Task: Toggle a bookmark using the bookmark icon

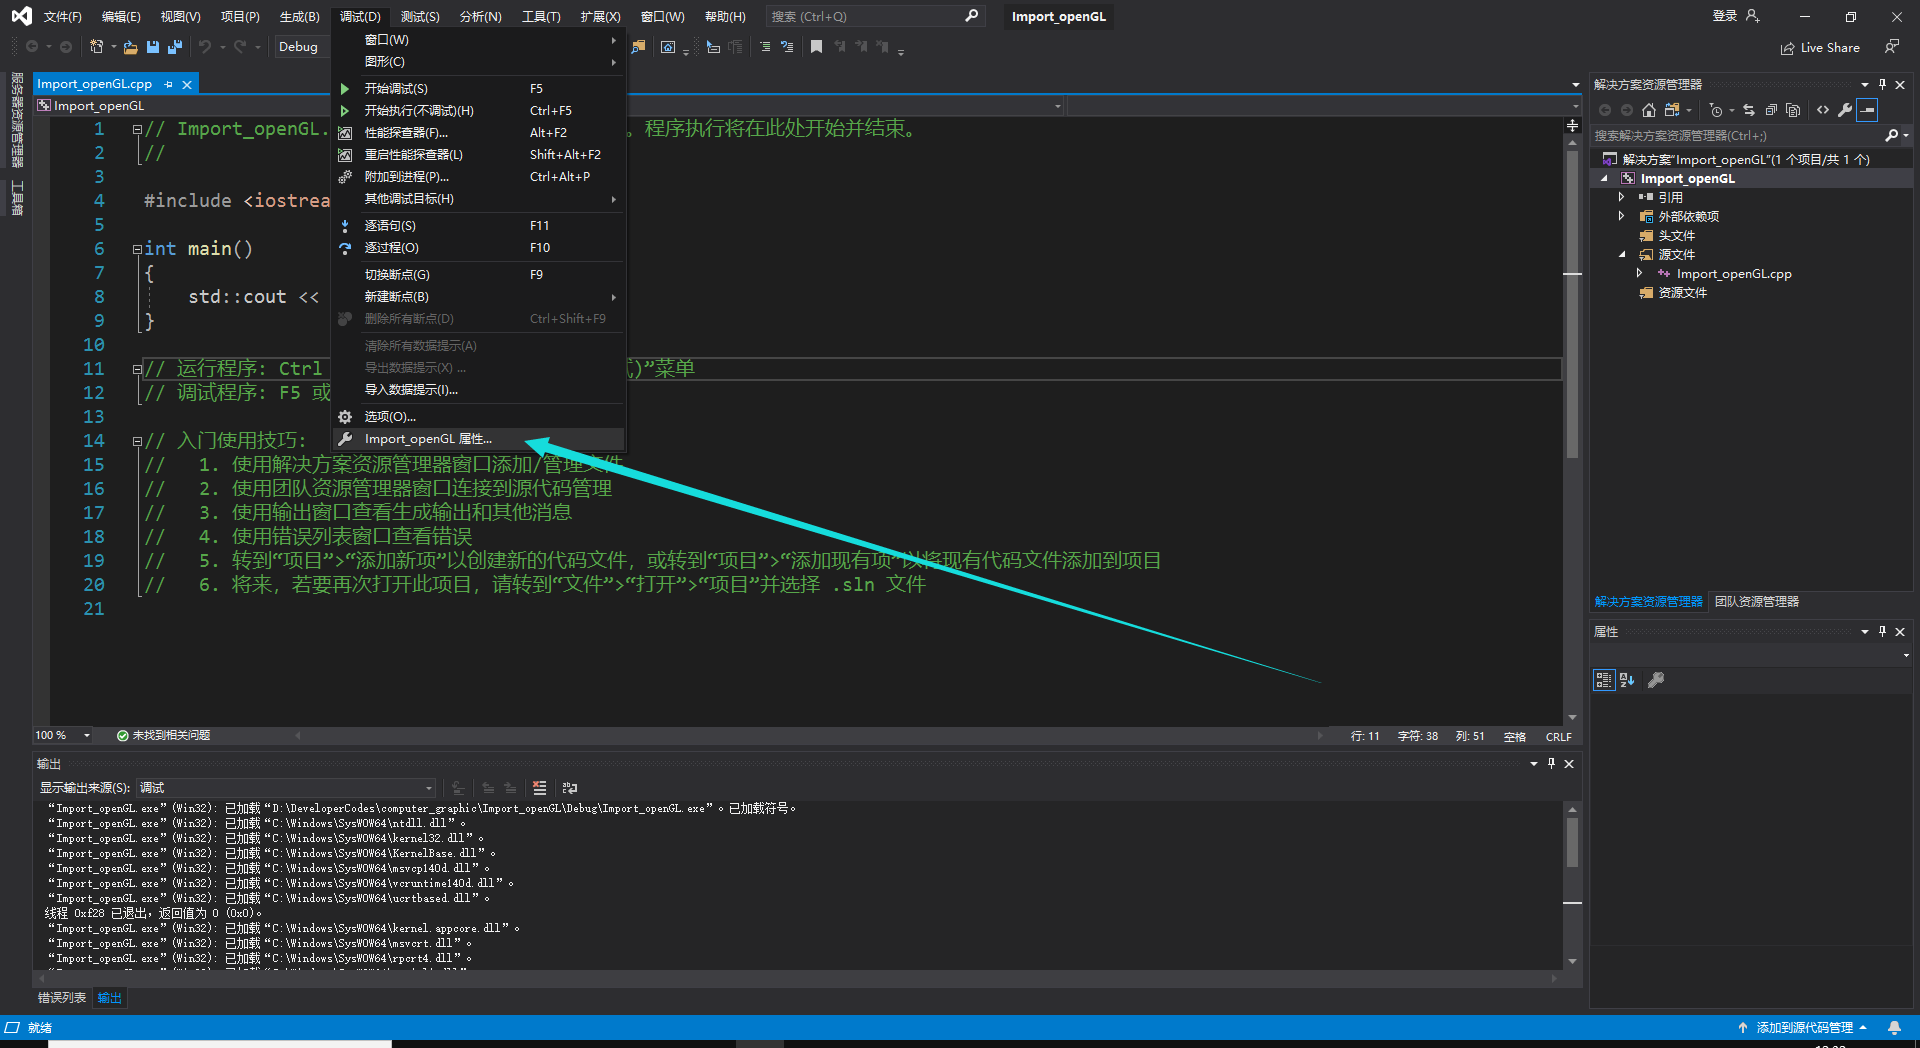Action: [815, 46]
